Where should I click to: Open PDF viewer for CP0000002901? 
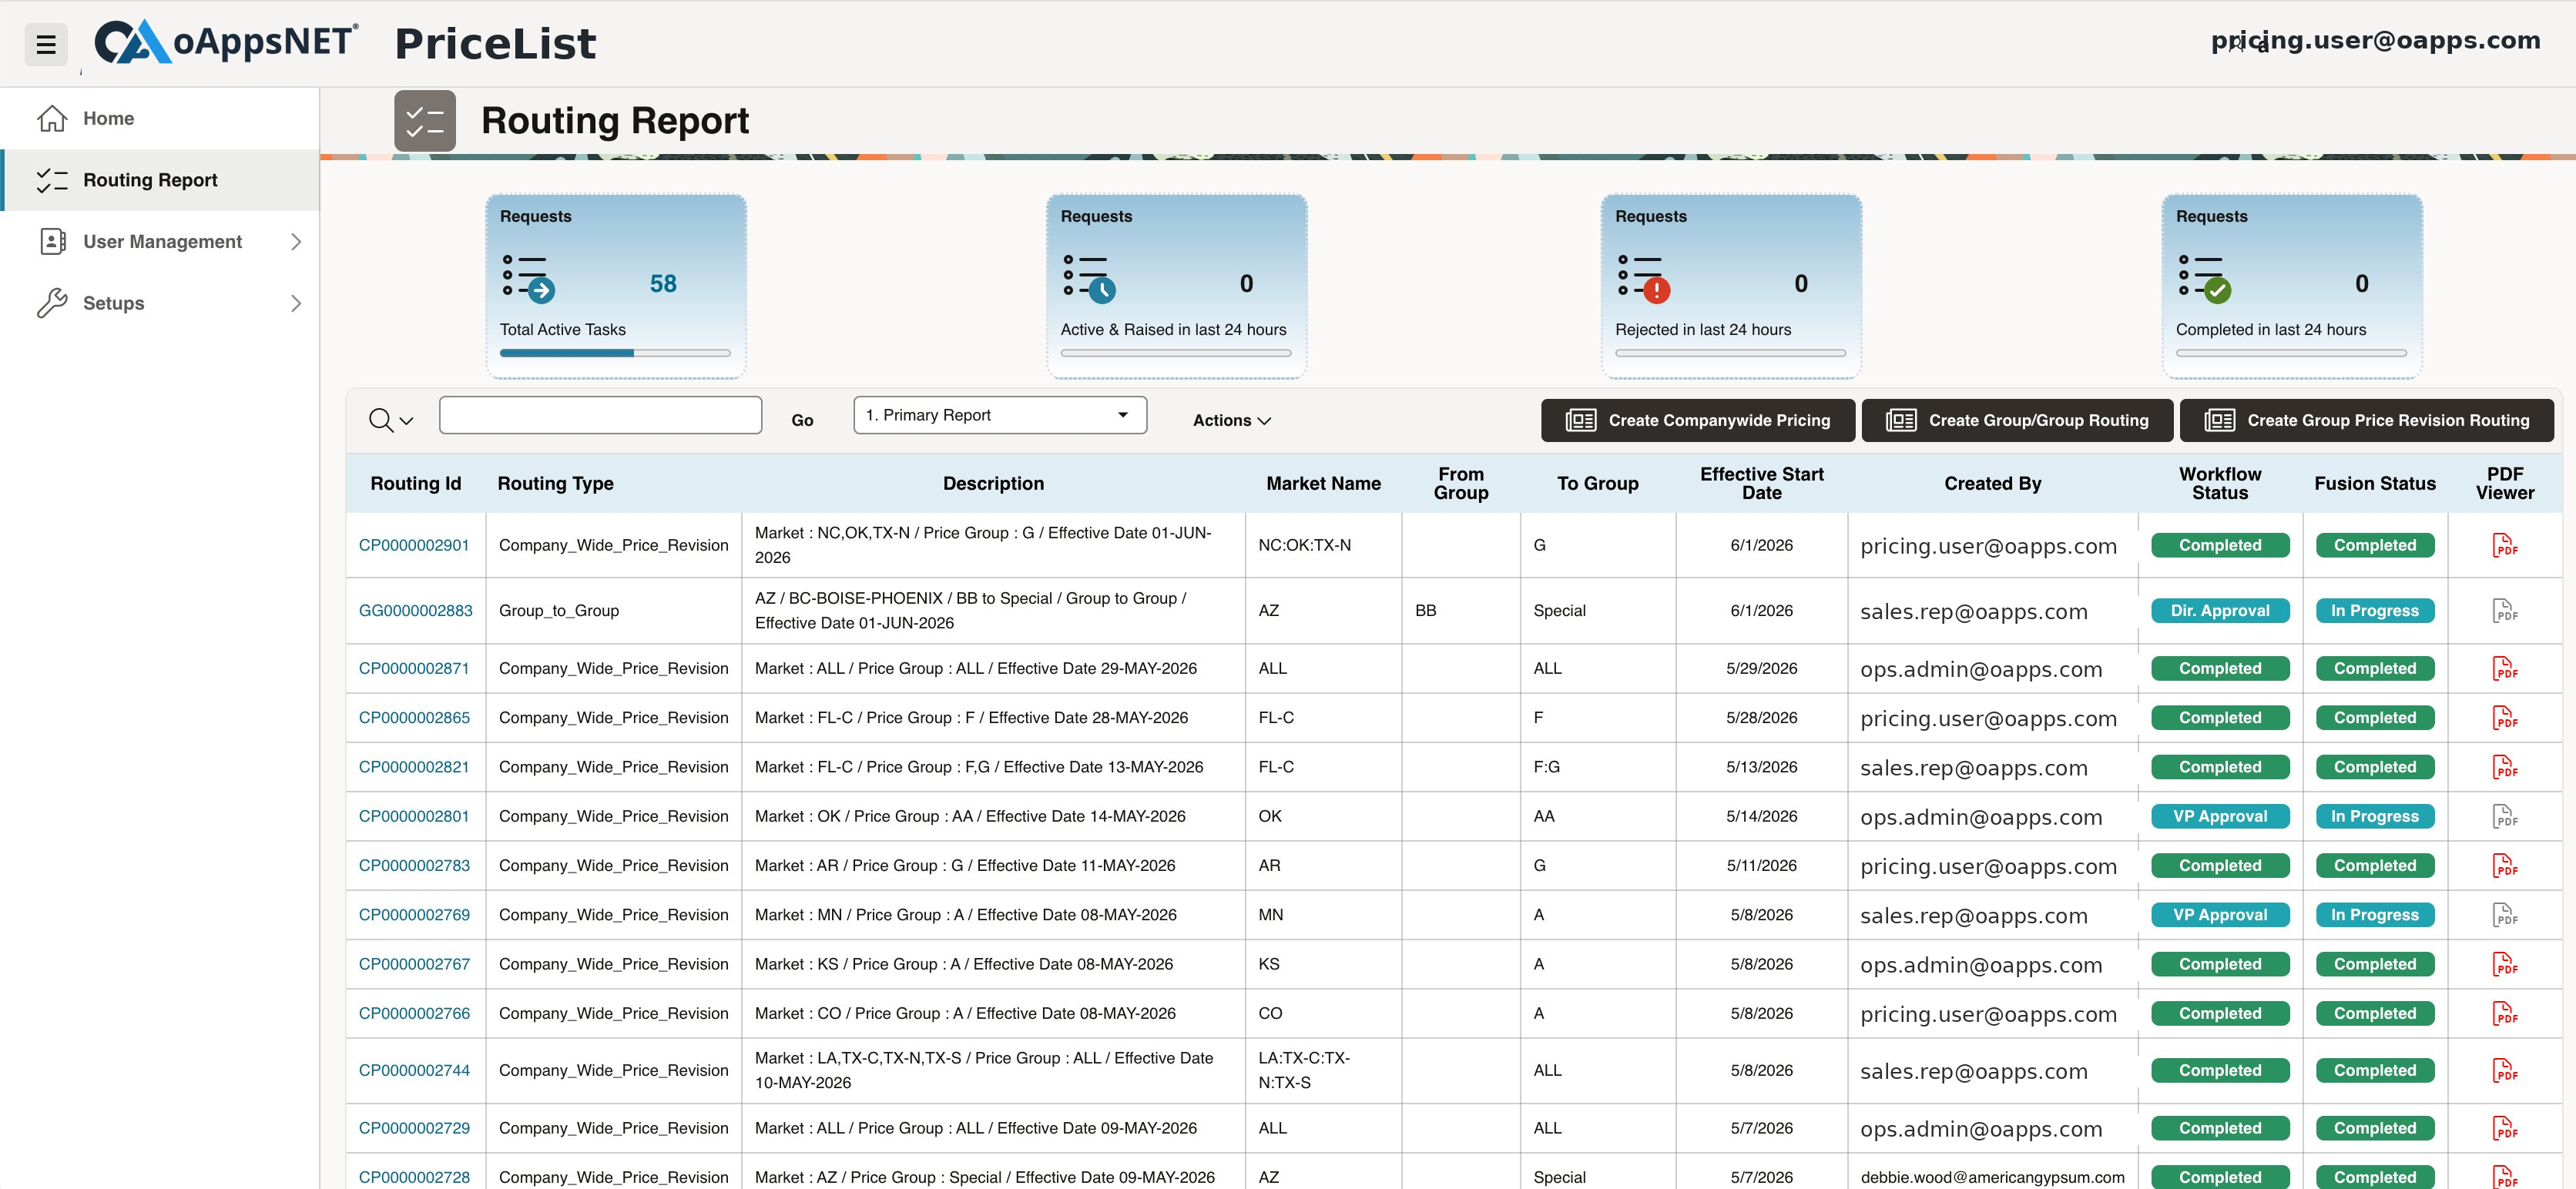(x=2504, y=545)
